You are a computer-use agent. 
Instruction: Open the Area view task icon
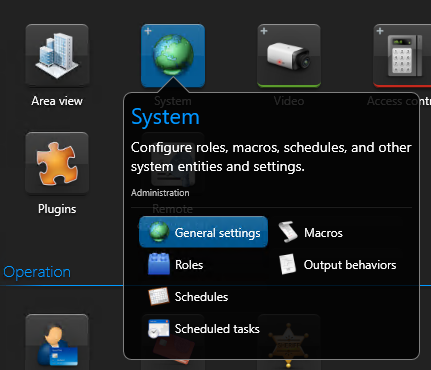57,55
